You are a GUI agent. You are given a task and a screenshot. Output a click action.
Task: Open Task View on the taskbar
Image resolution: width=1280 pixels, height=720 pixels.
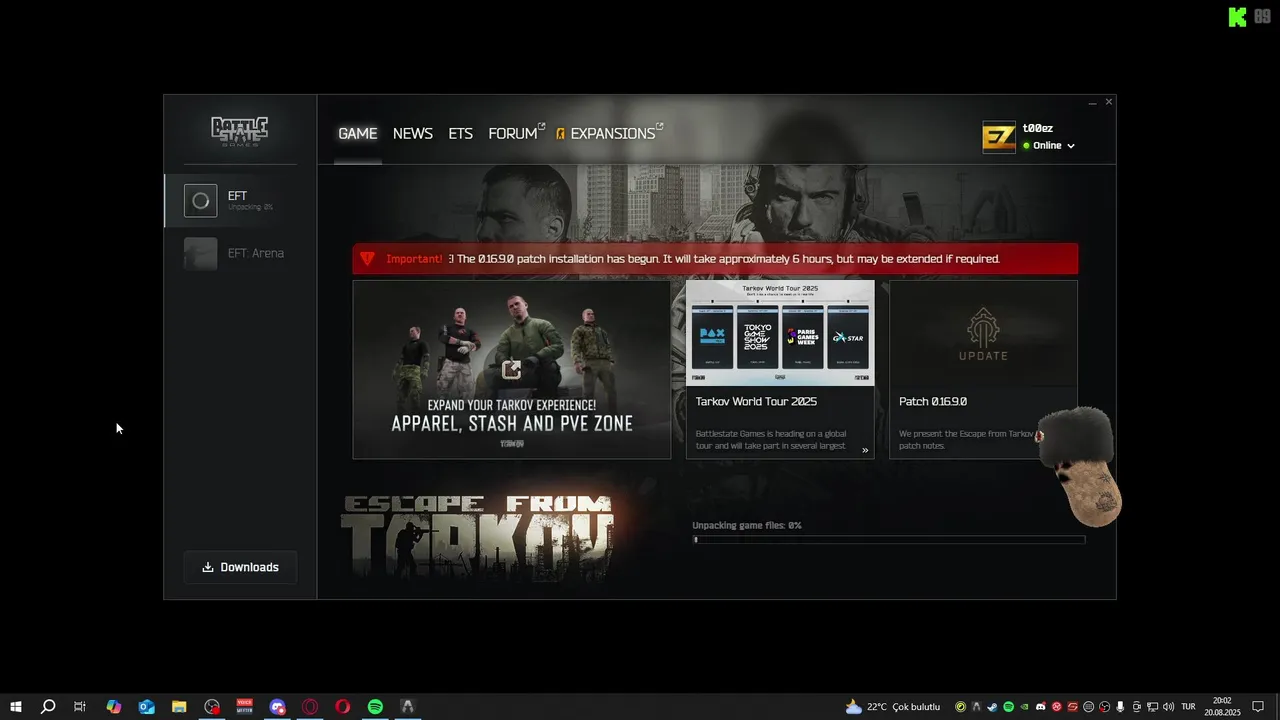click(x=80, y=707)
